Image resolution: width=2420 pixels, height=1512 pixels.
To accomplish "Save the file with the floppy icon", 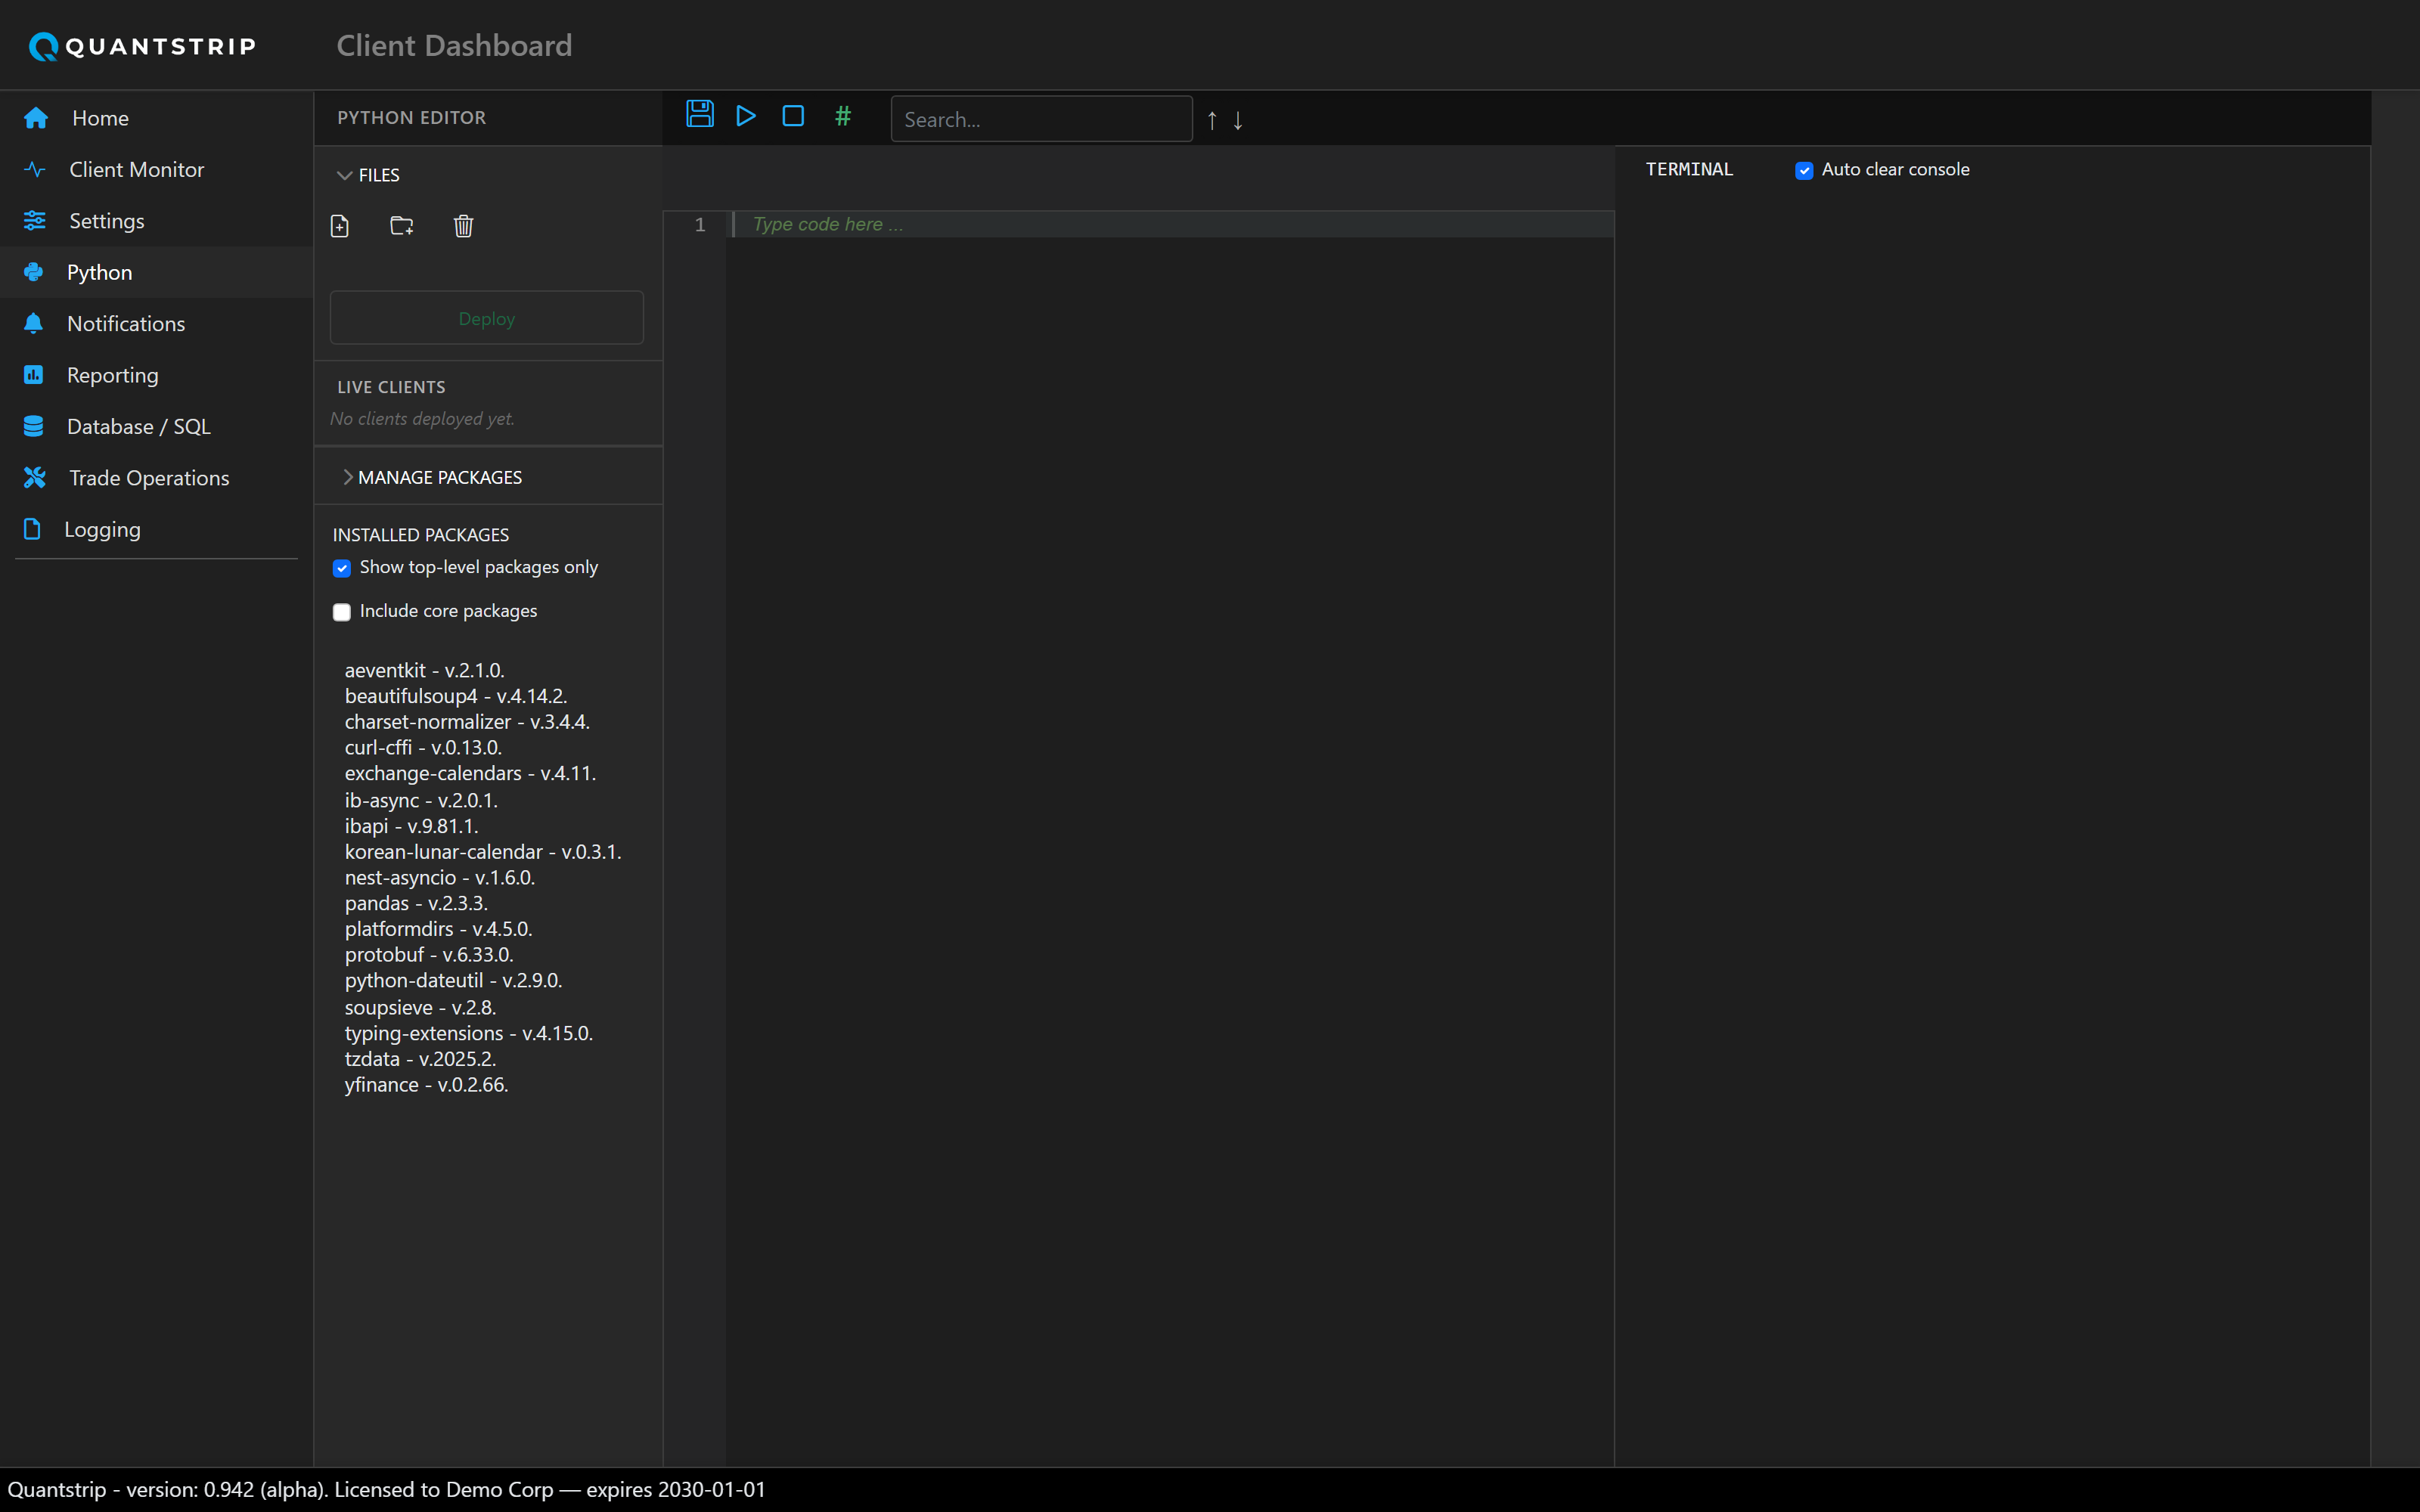I will (700, 114).
